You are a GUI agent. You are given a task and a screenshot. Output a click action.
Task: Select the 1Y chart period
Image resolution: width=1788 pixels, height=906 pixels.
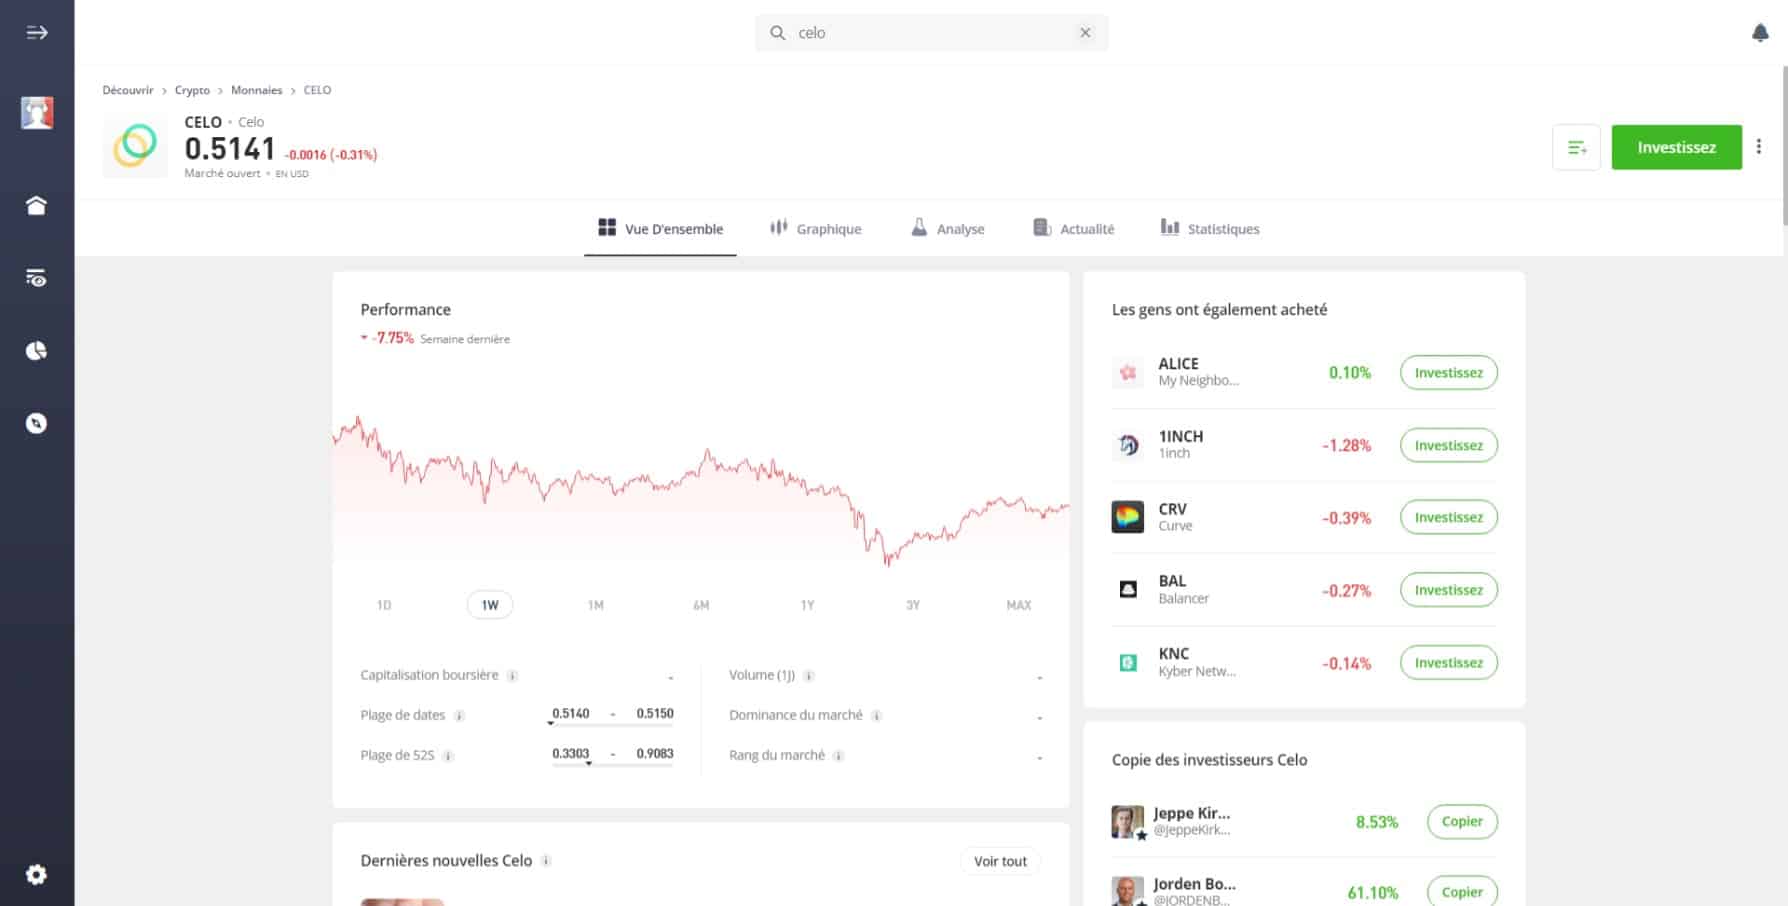807,605
